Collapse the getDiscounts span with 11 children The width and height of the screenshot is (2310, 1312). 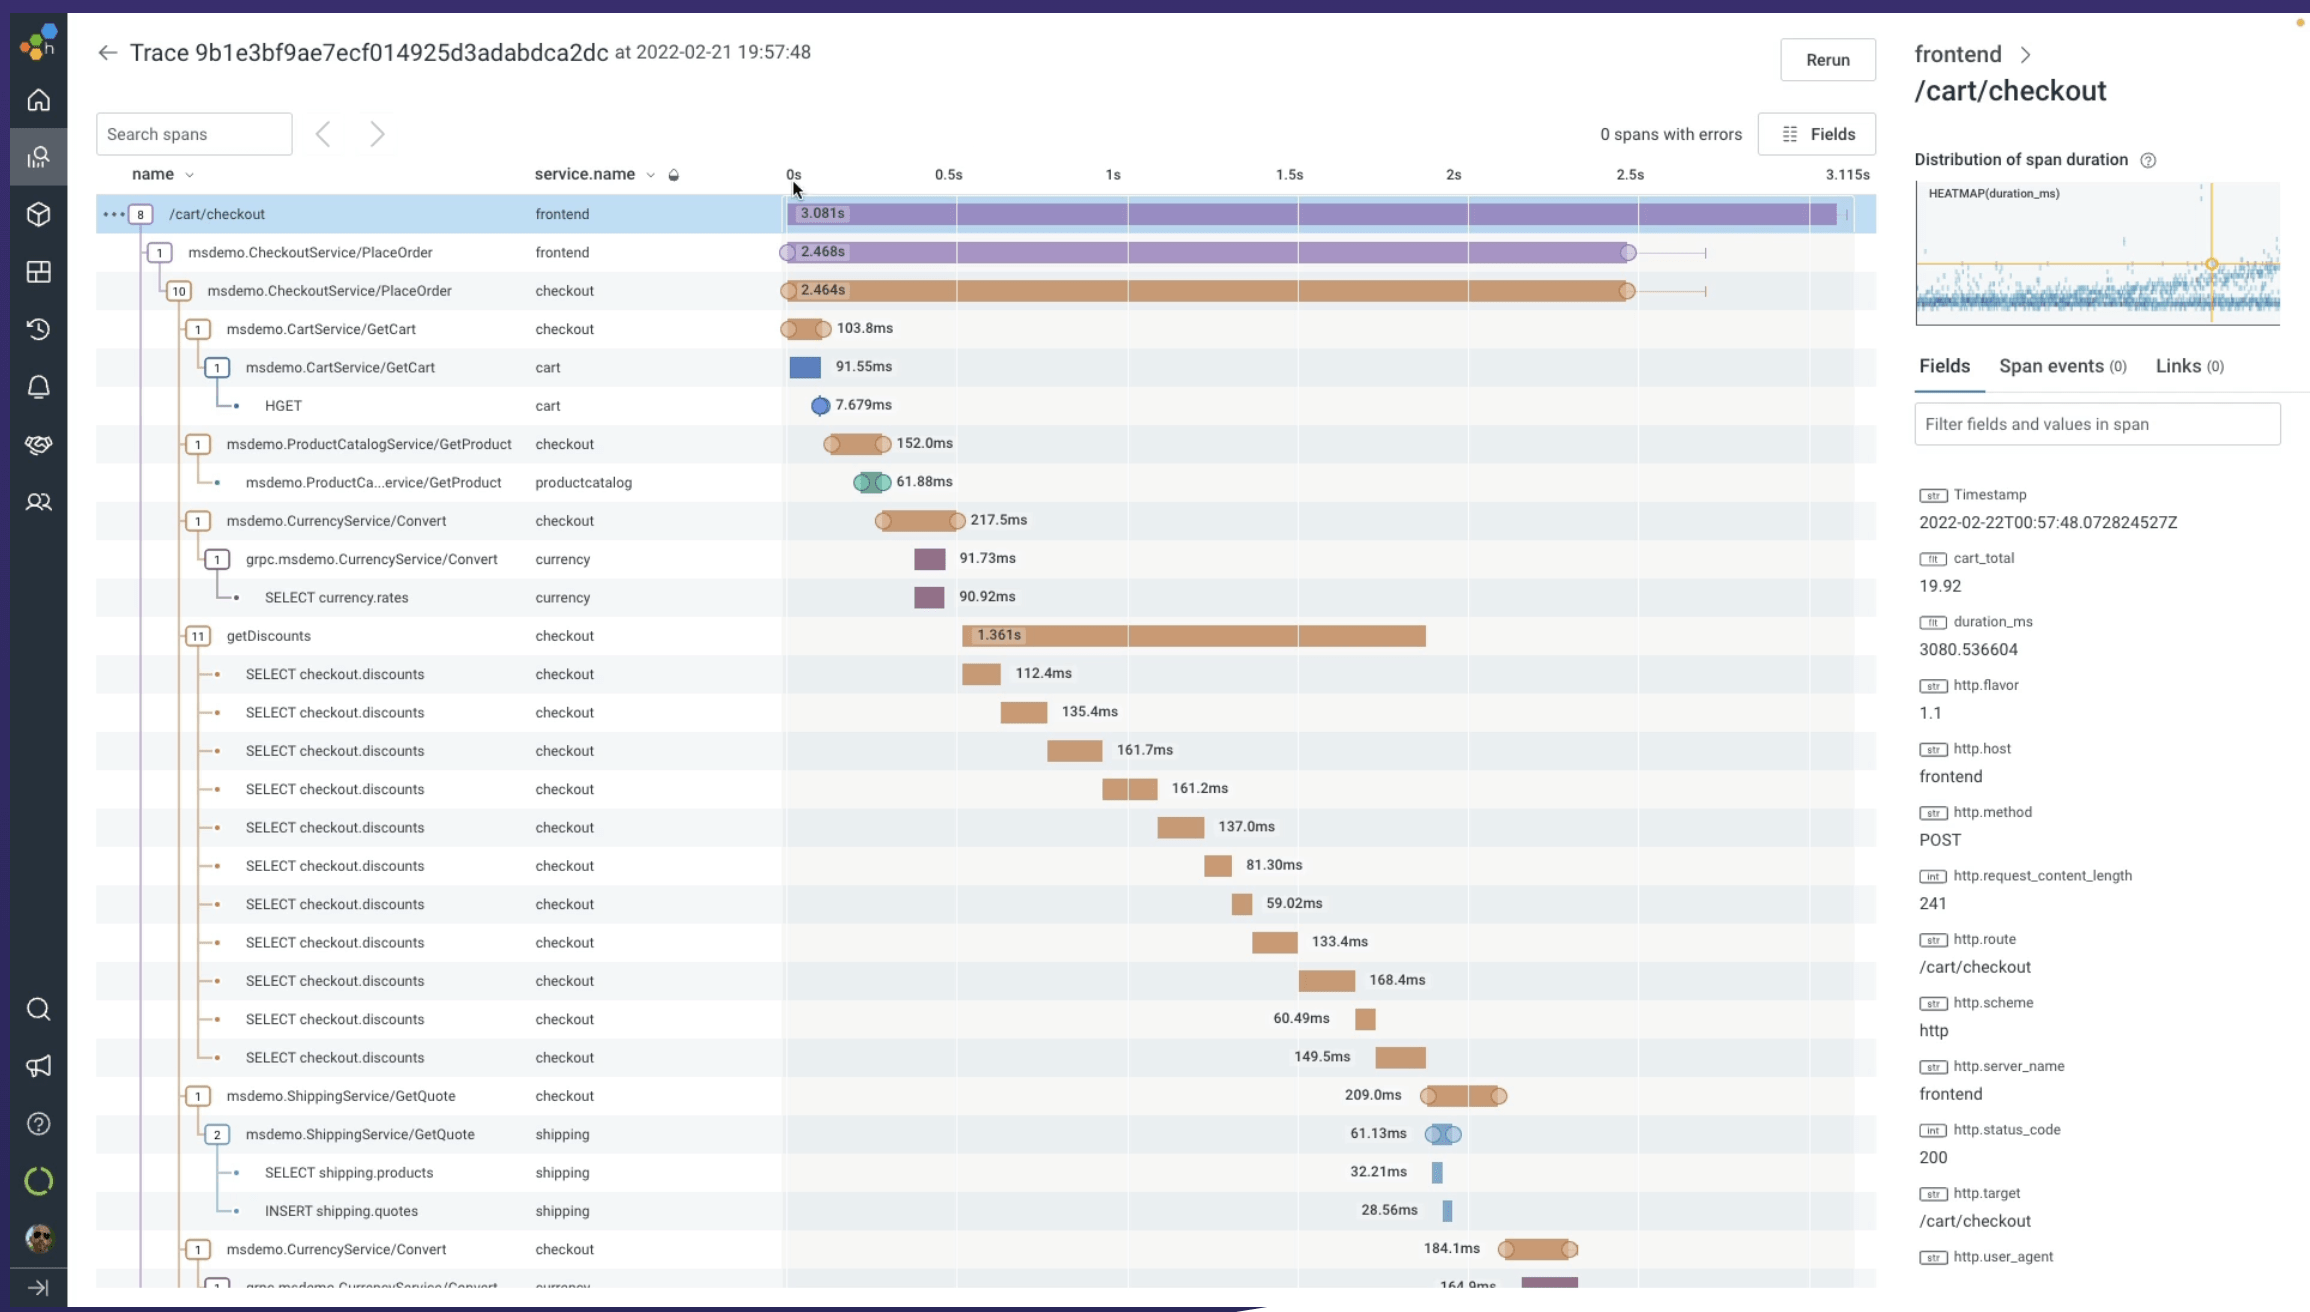tap(198, 636)
